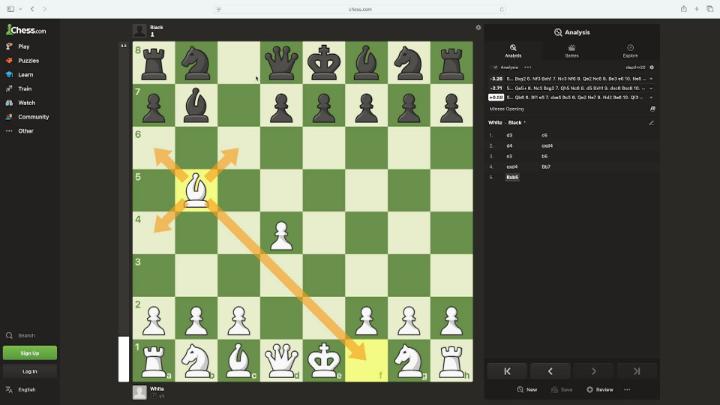Screen dimensions: 720x405
Task: Switch to the Games tab
Action: point(572,51)
